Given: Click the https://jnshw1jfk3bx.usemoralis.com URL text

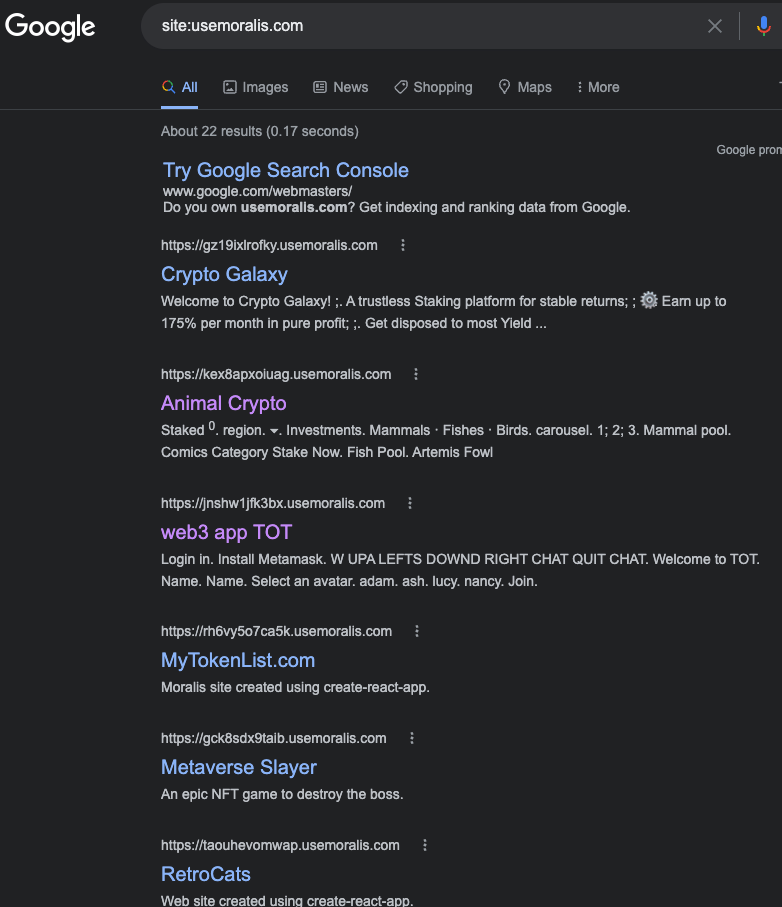Looking at the screenshot, I should (x=273, y=503).
